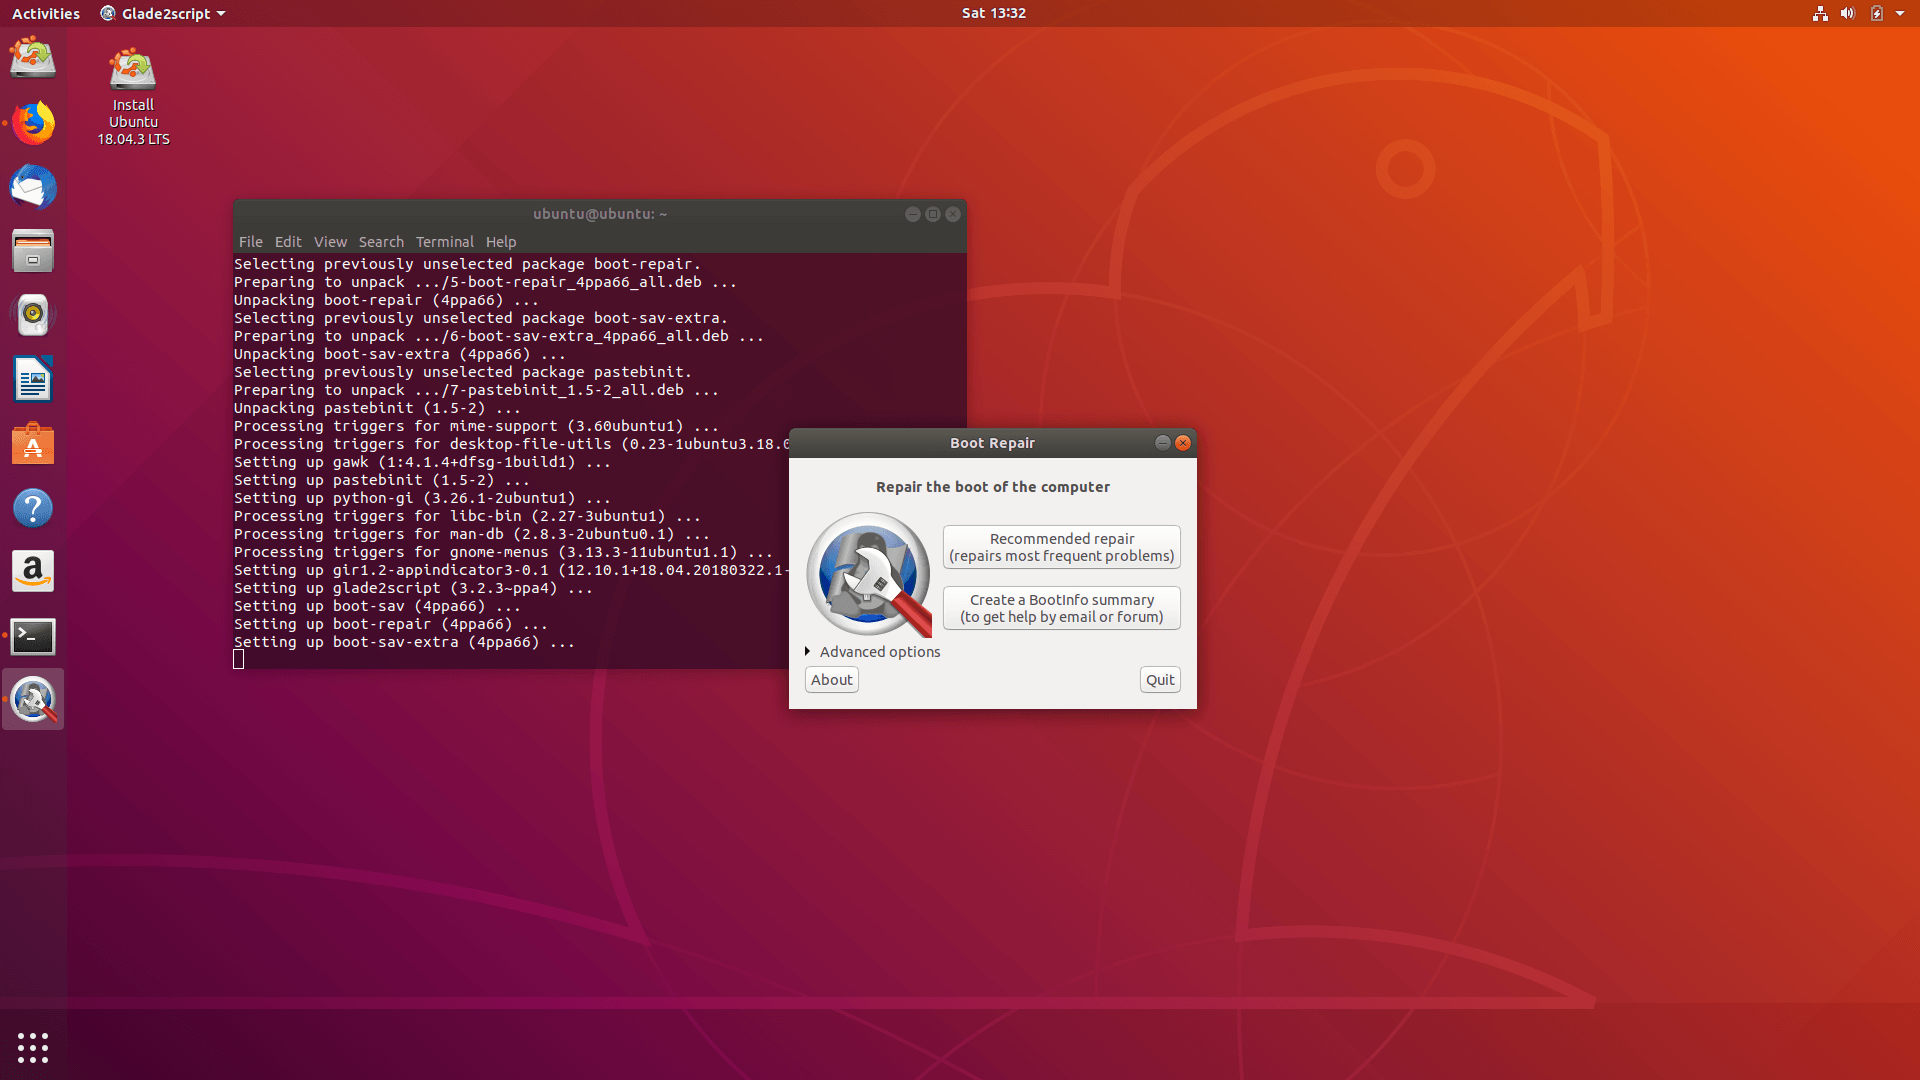The width and height of the screenshot is (1920, 1080).
Task: Open Ubuntu Software store icon
Action: pyautogui.click(x=33, y=444)
